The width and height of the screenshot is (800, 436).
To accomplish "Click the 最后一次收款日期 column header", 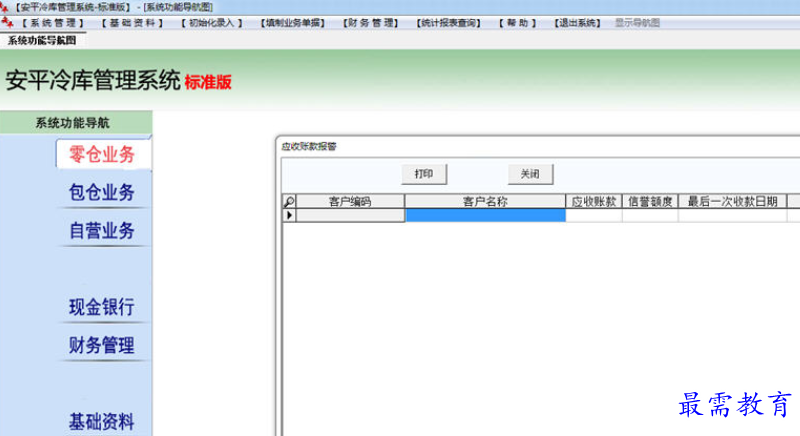I will tap(732, 201).
